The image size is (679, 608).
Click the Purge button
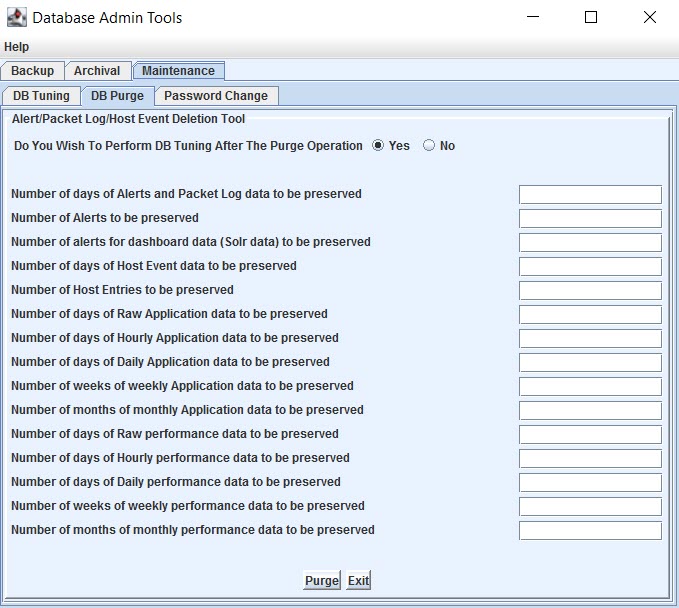tap(322, 580)
